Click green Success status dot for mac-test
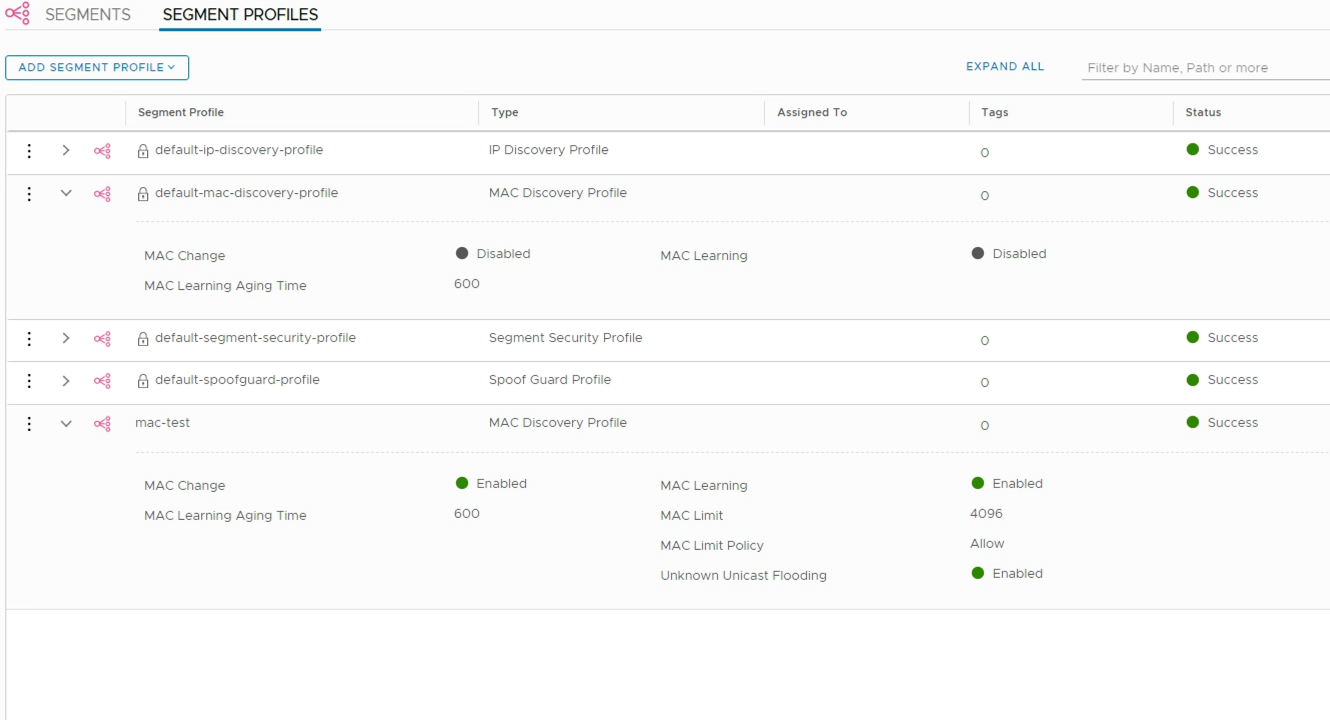 tap(1192, 422)
